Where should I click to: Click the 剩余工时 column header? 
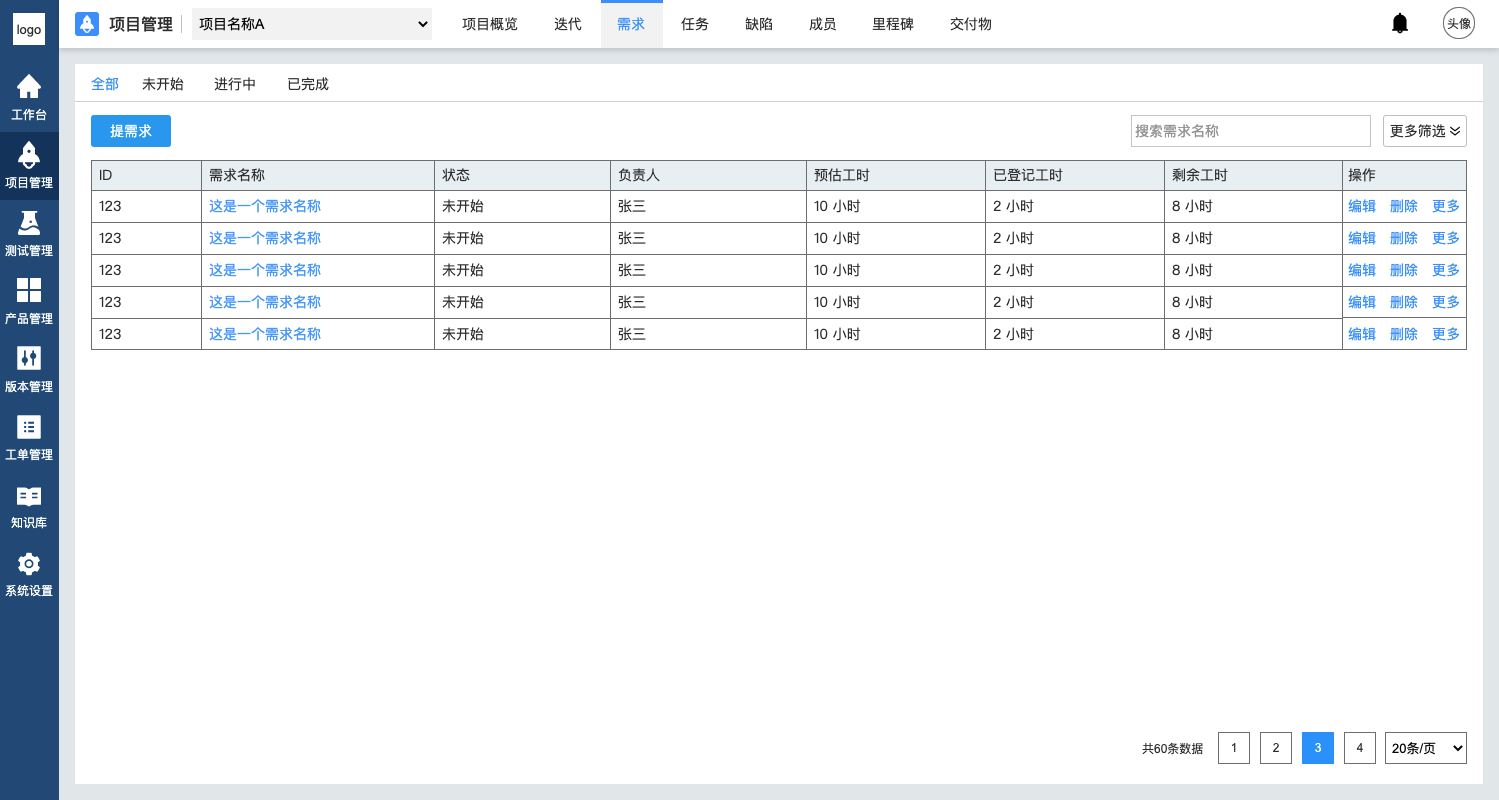pyautogui.click(x=1253, y=175)
